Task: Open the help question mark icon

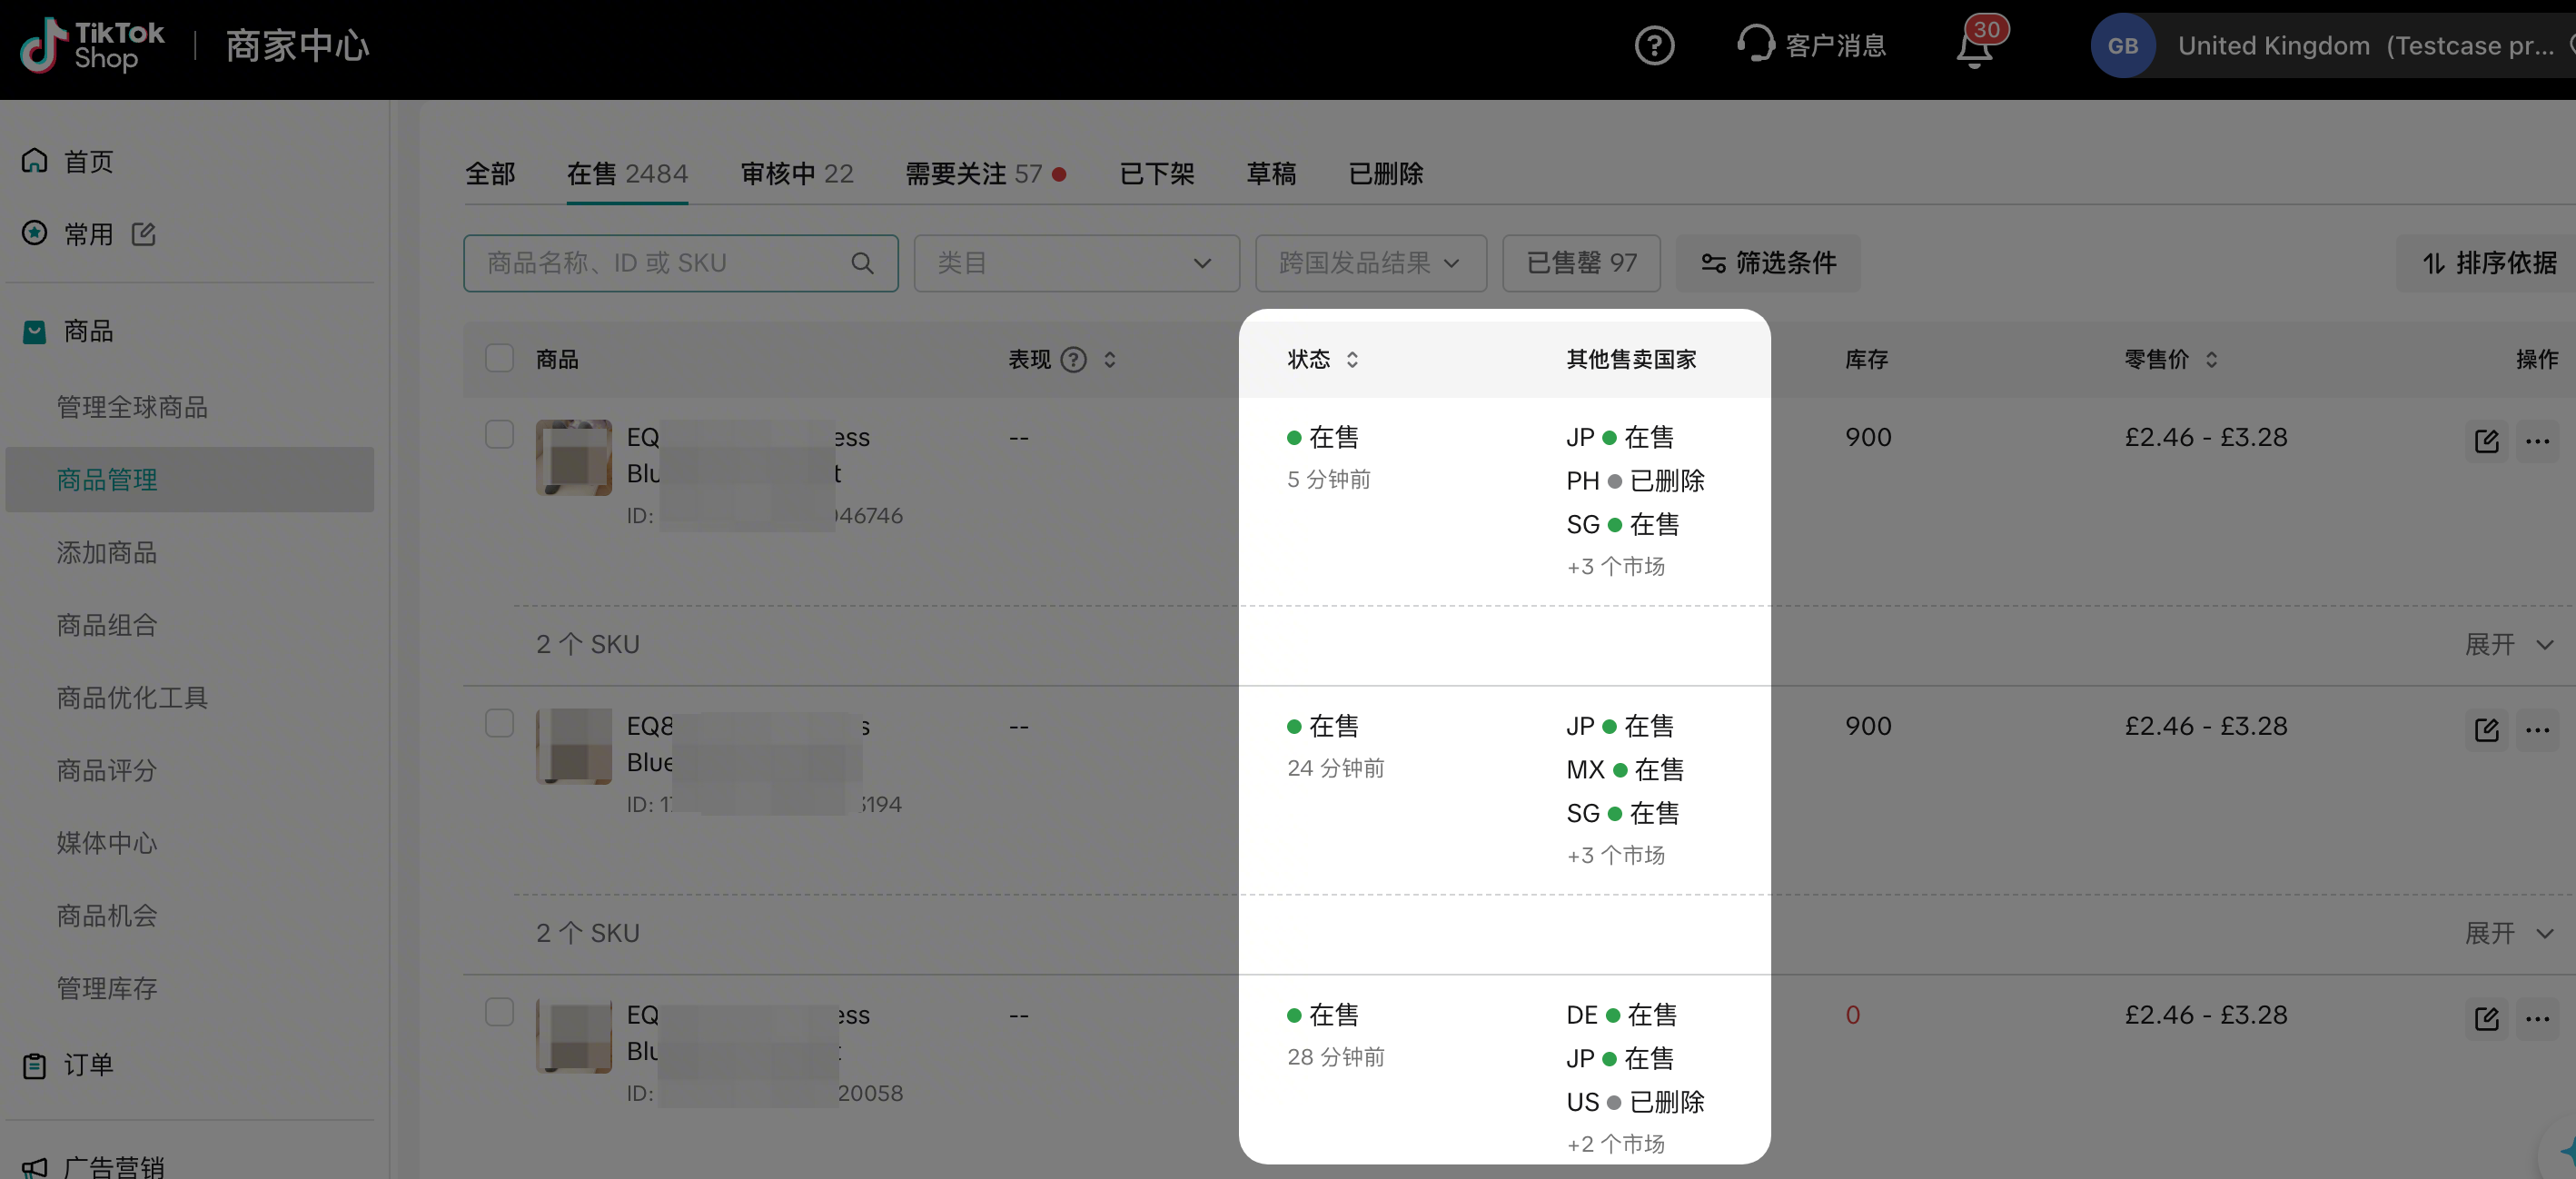Action: click(x=1654, y=46)
